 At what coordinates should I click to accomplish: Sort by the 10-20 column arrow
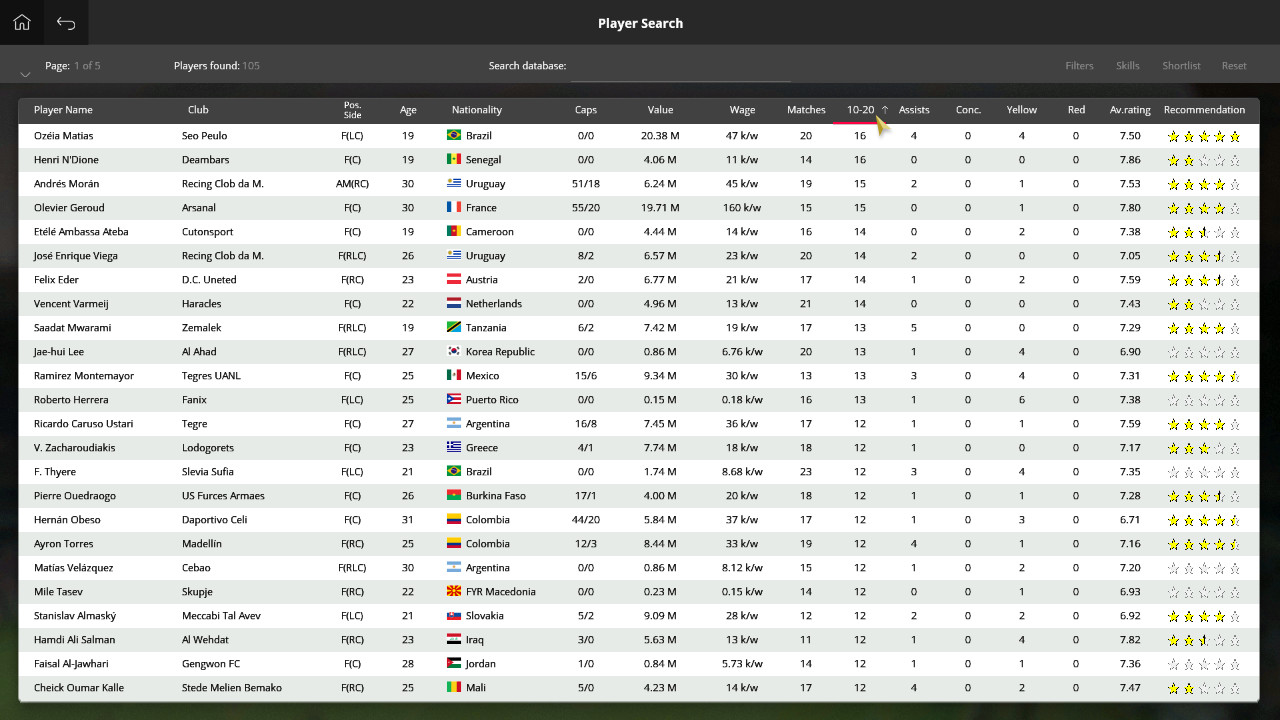pos(884,110)
